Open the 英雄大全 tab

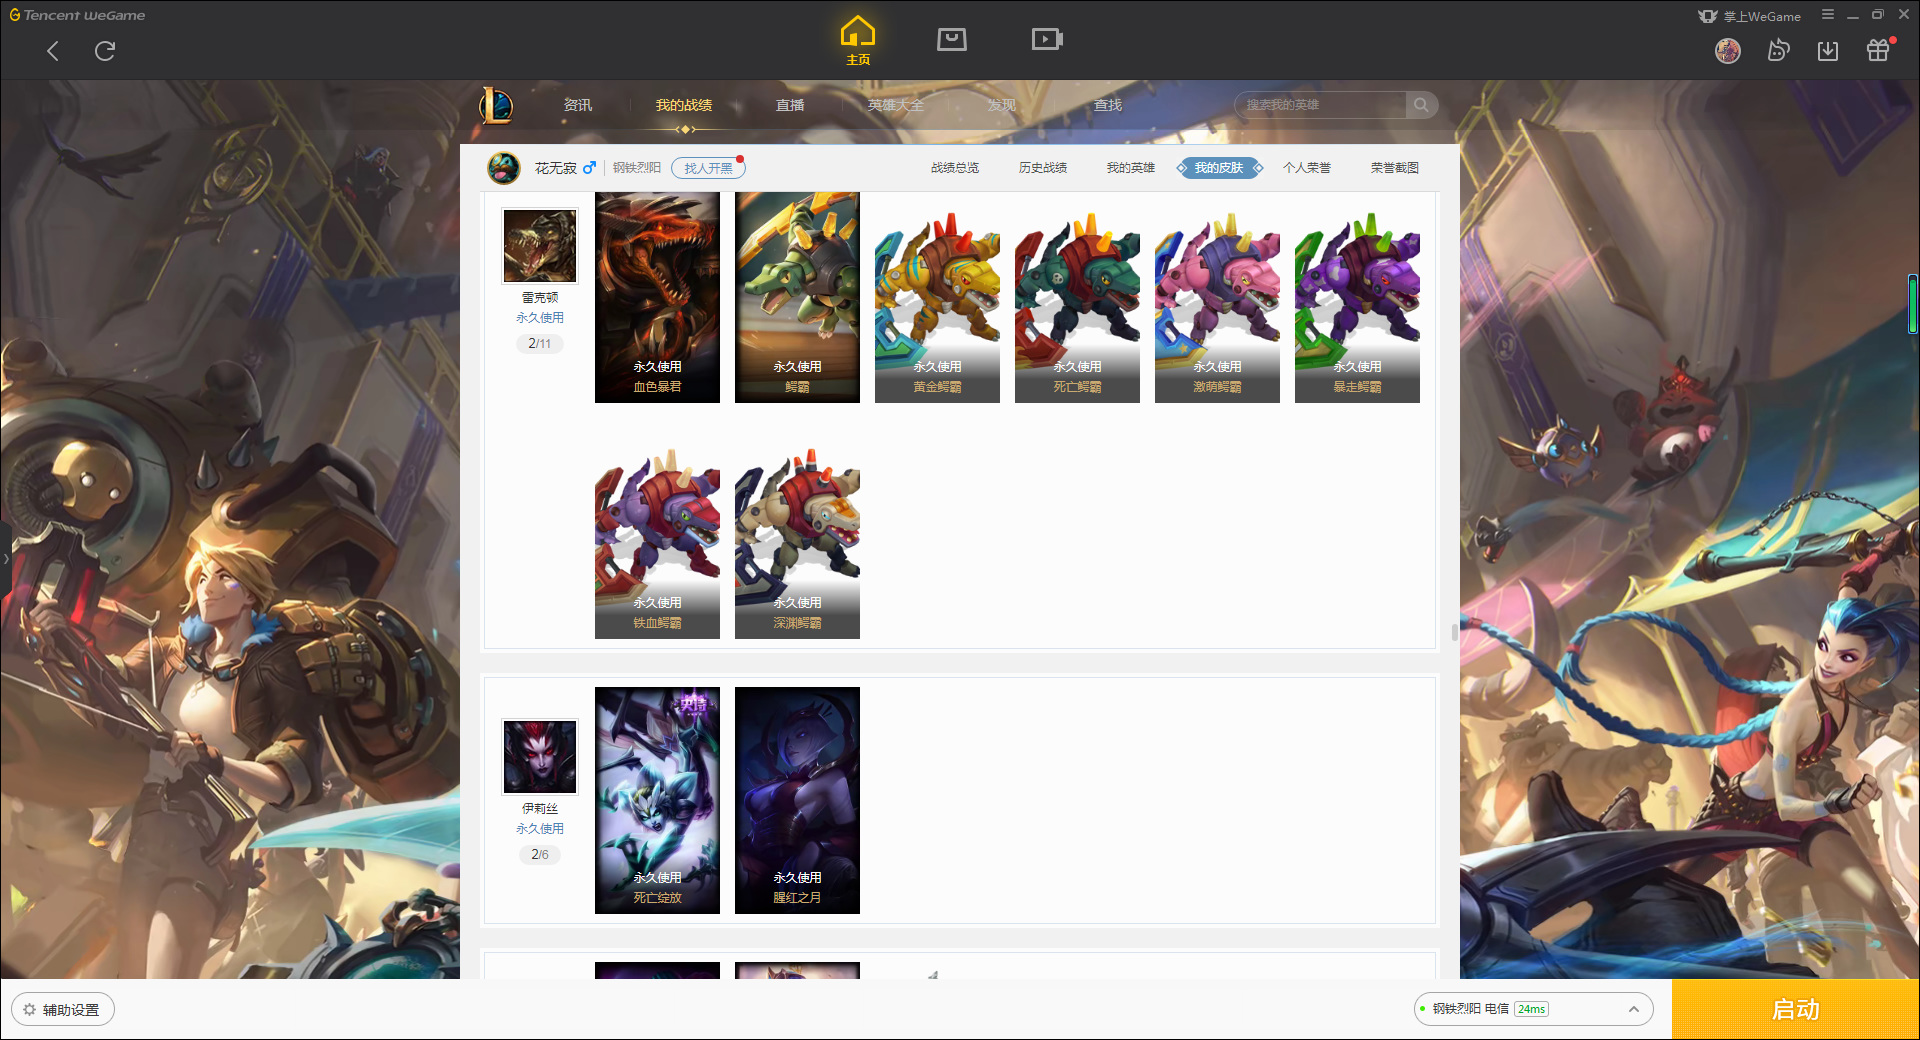pyautogui.click(x=896, y=105)
